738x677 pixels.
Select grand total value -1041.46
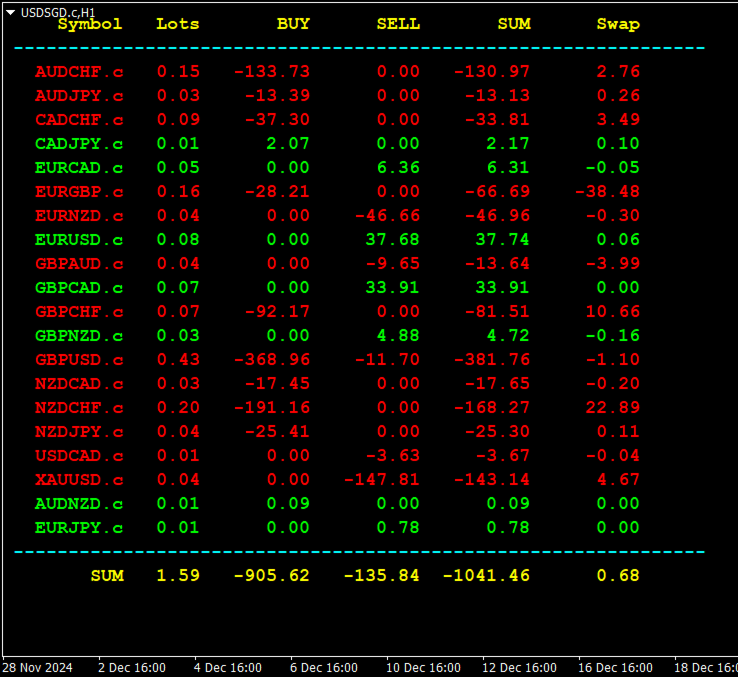click(487, 576)
